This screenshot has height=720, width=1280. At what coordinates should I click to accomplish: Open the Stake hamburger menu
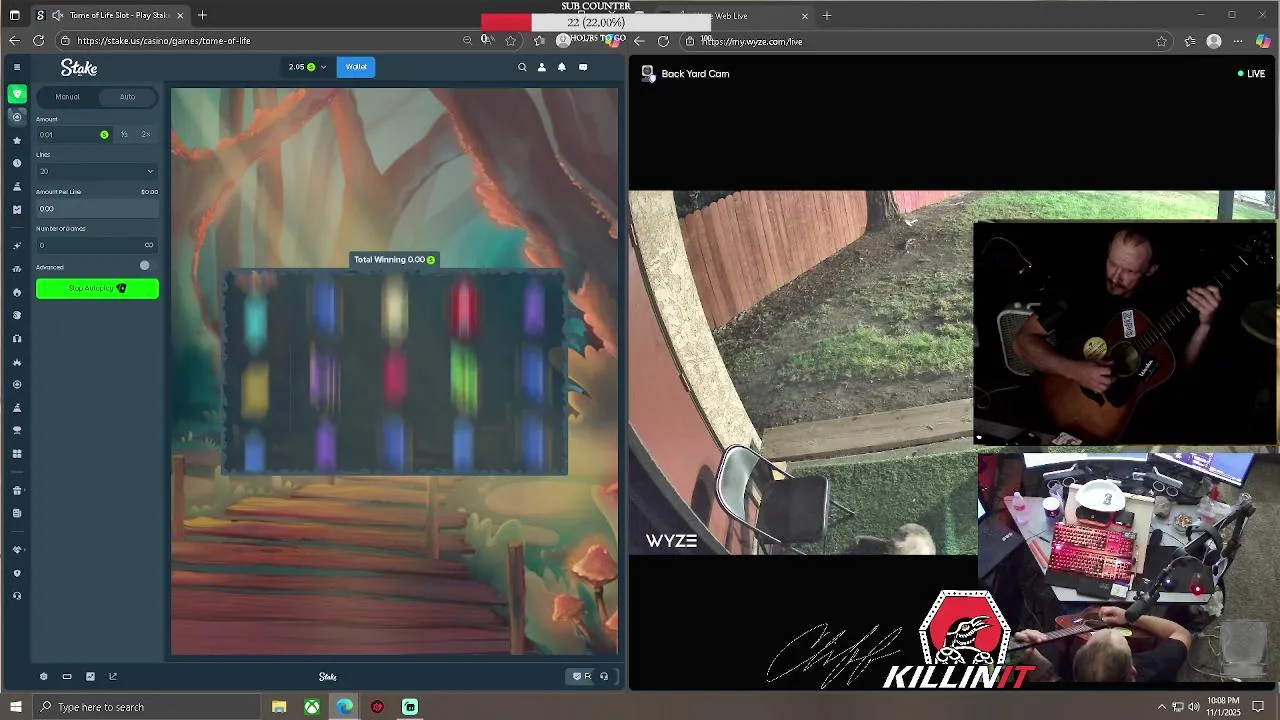coord(17,67)
